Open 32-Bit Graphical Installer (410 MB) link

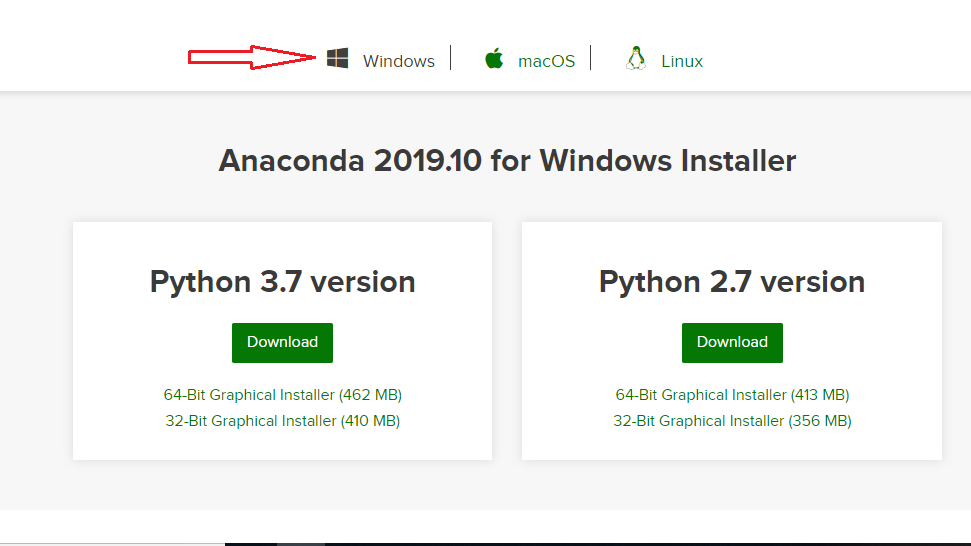(282, 421)
